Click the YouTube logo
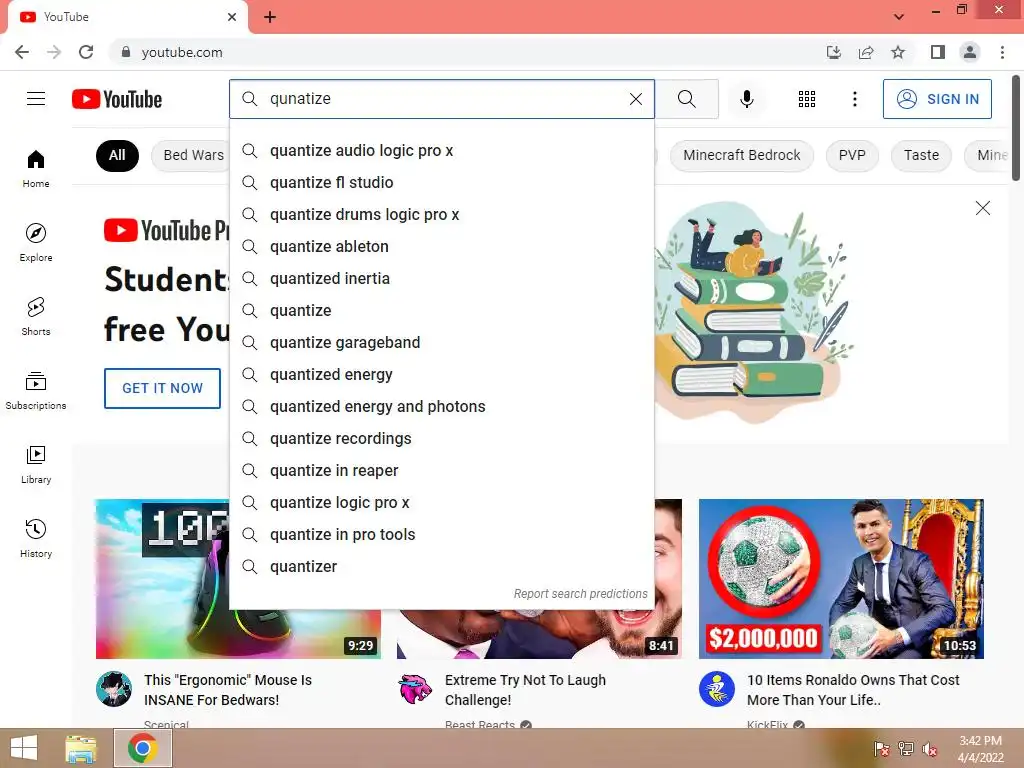Viewport: 1024px width, 768px height. click(117, 99)
